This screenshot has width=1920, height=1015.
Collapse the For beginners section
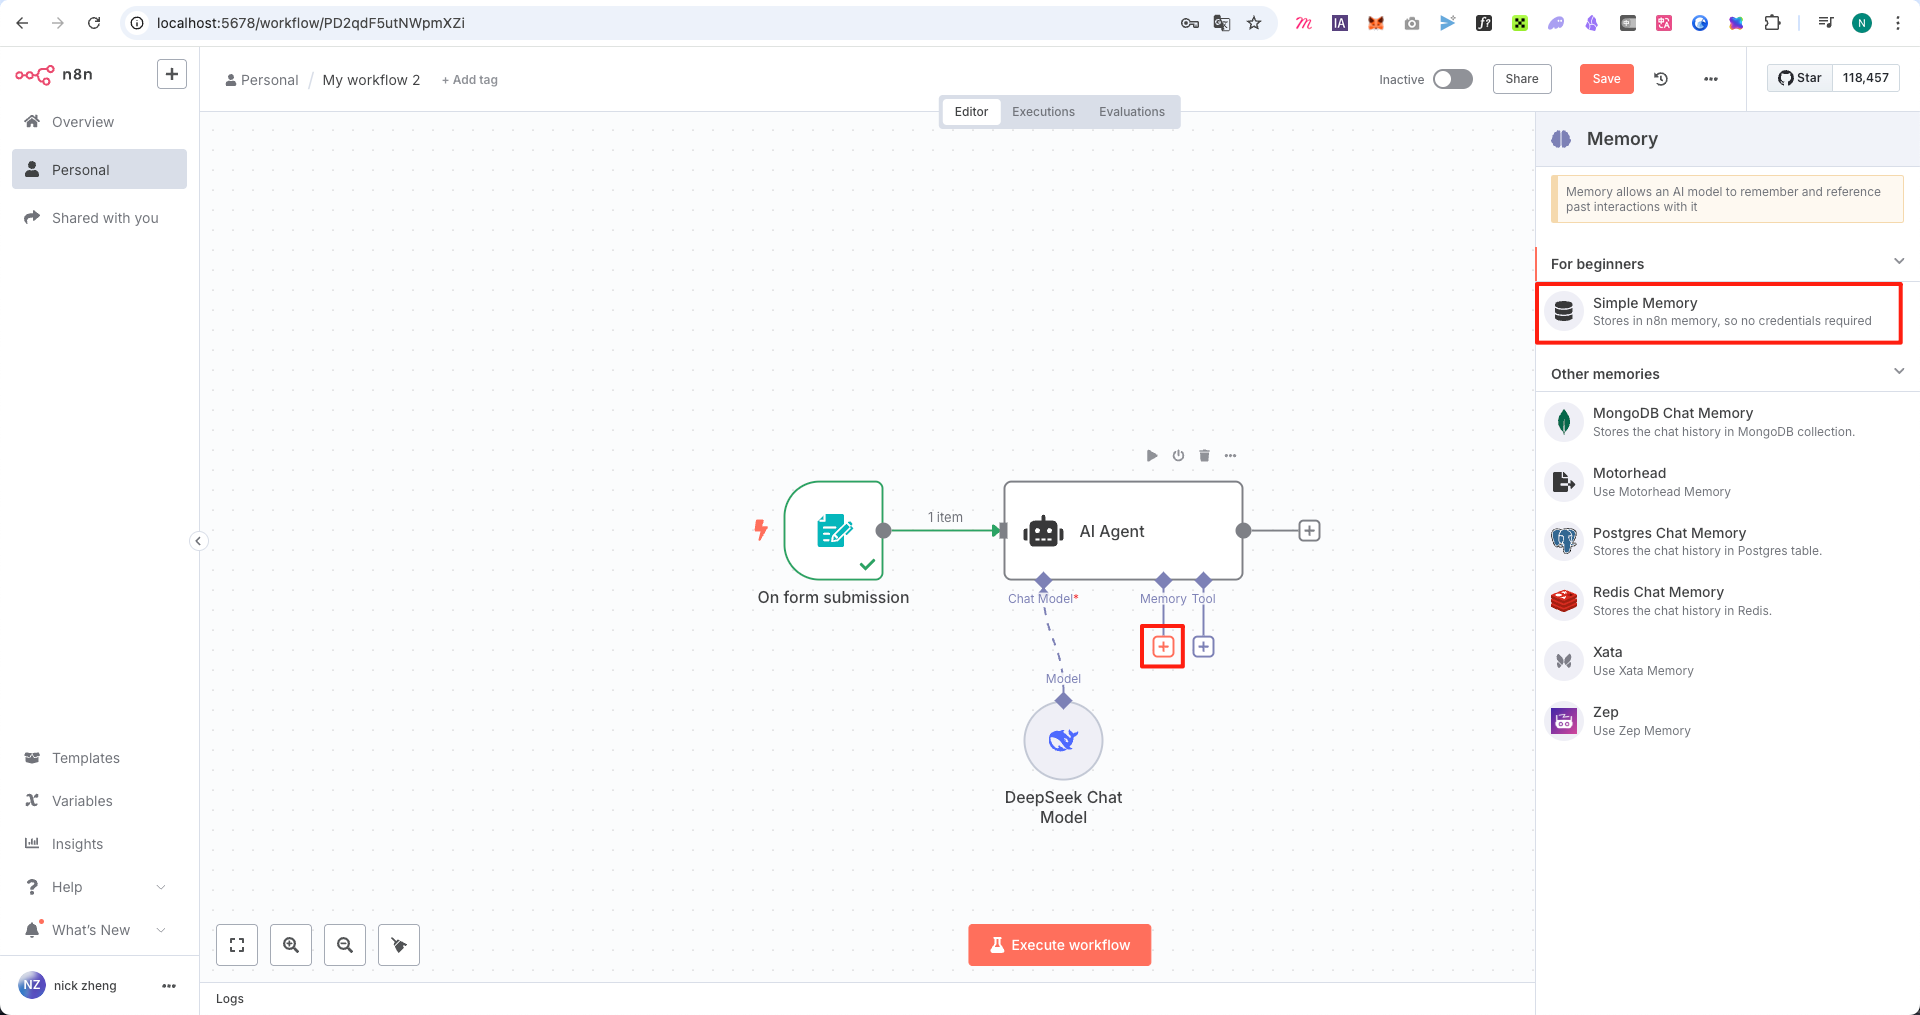[x=1898, y=262]
